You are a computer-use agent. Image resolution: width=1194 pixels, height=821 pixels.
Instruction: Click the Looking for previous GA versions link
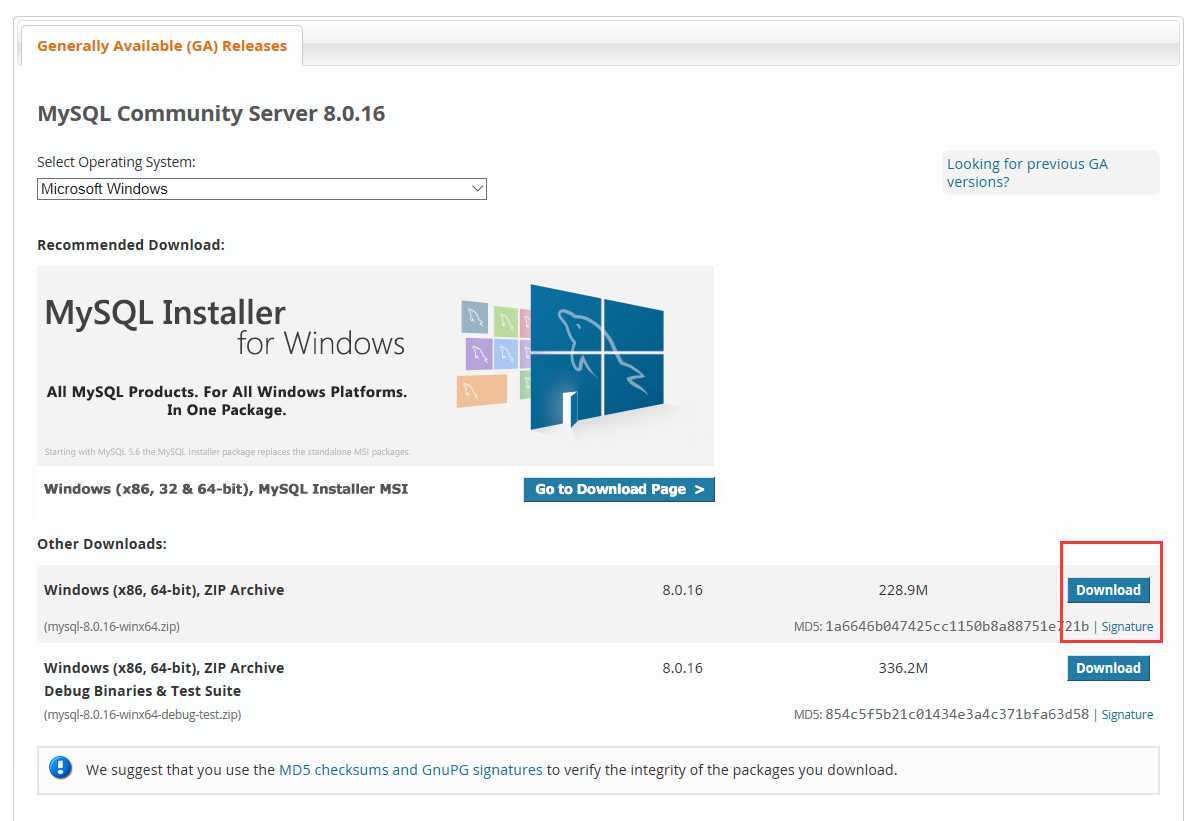(1026, 173)
